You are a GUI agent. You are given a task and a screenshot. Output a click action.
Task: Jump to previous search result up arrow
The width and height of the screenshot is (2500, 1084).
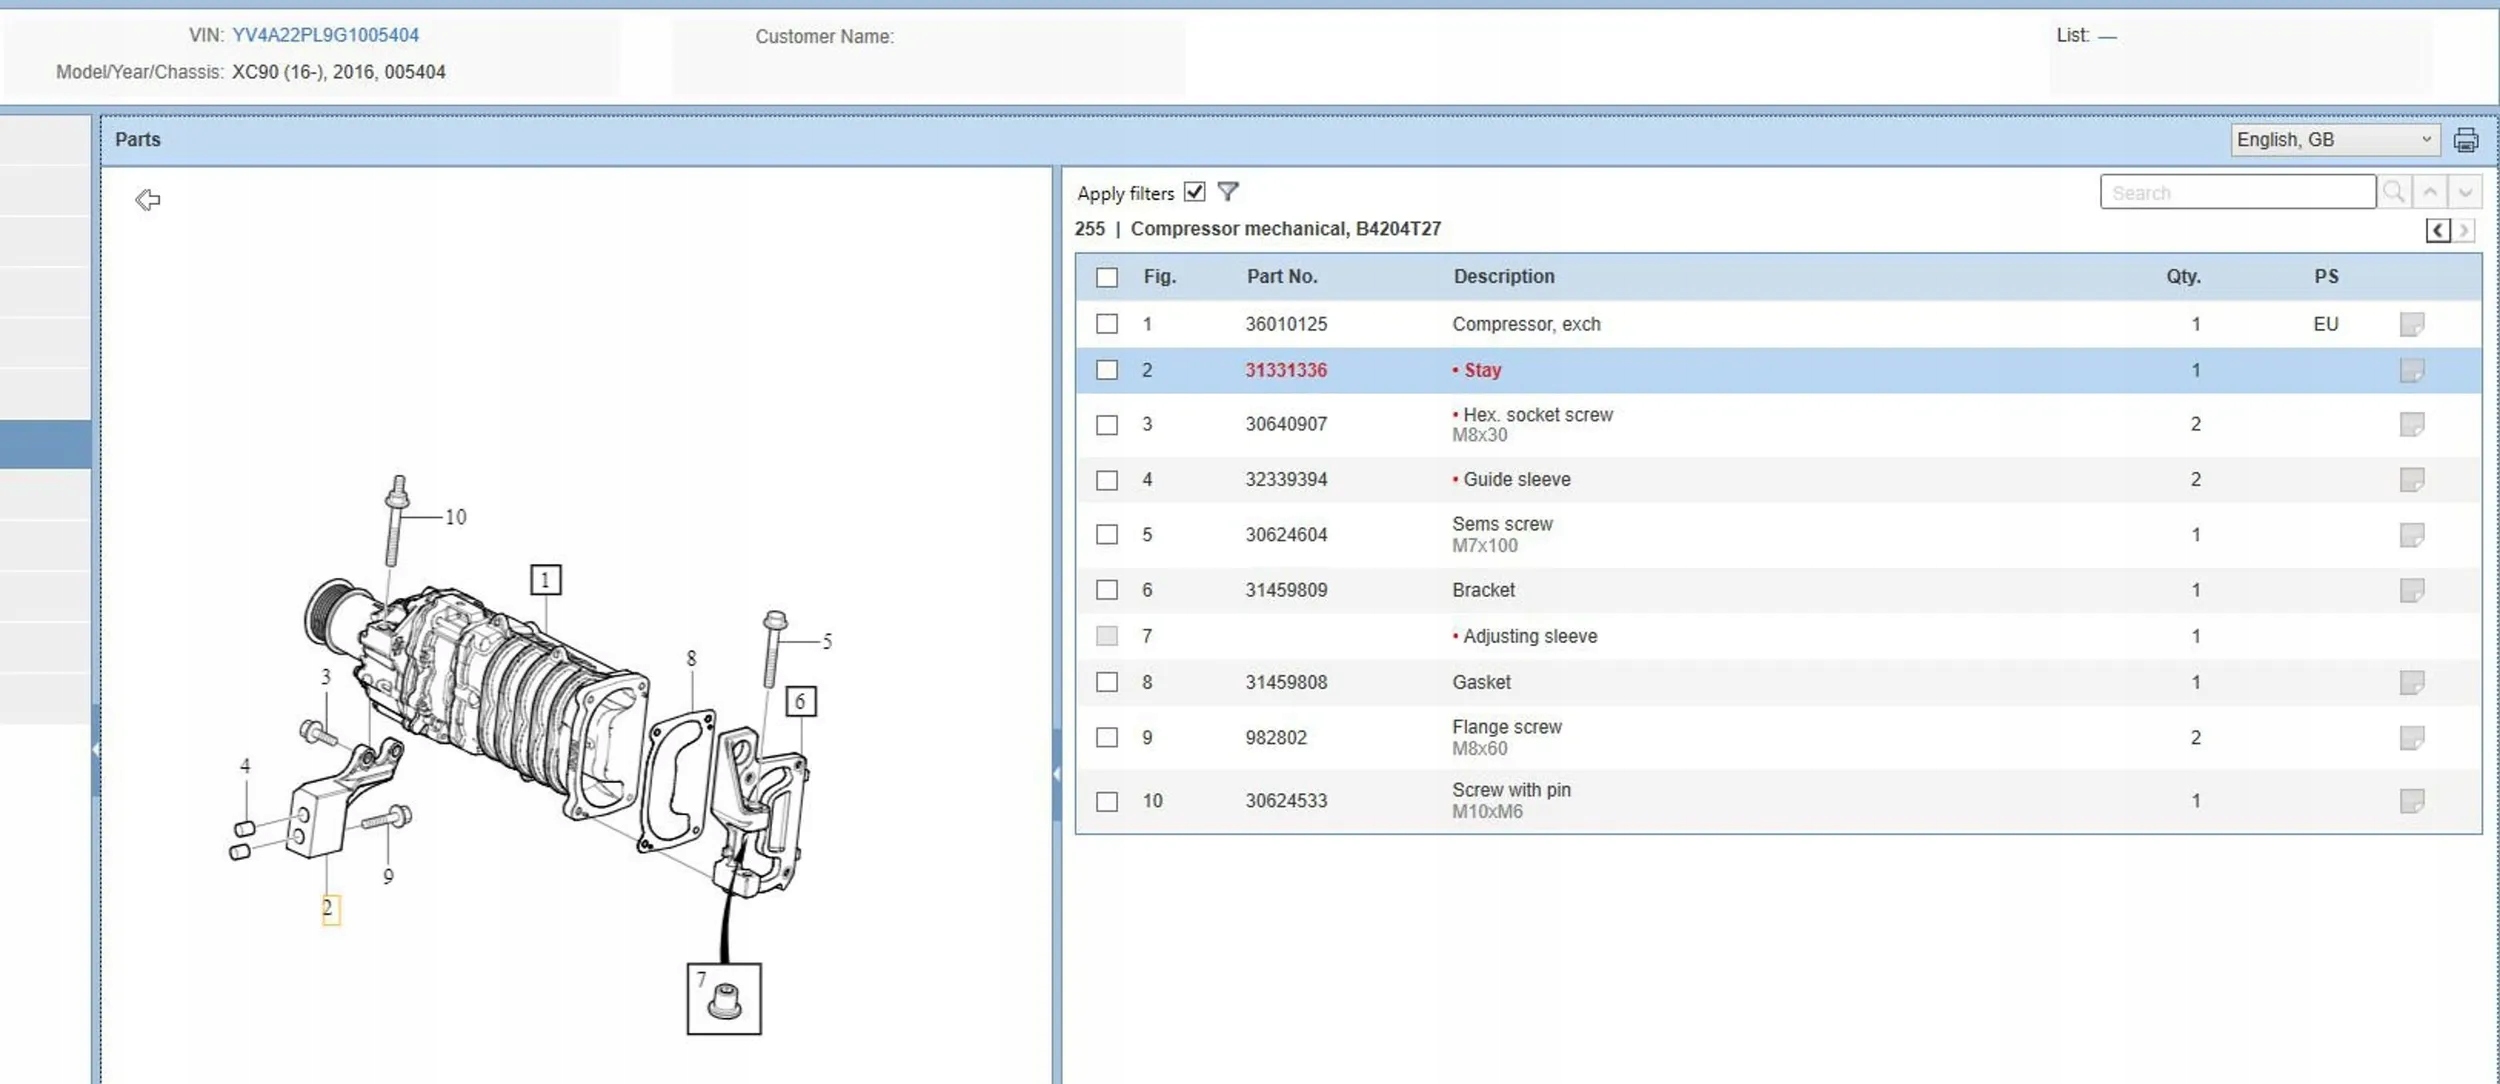tap(2430, 192)
